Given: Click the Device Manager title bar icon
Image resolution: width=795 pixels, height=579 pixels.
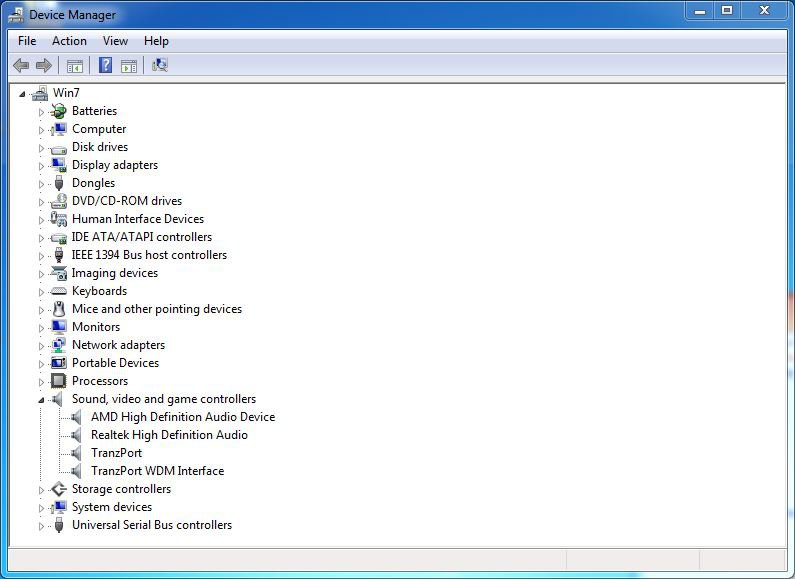Looking at the screenshot, I should click(x=15, y=14).
